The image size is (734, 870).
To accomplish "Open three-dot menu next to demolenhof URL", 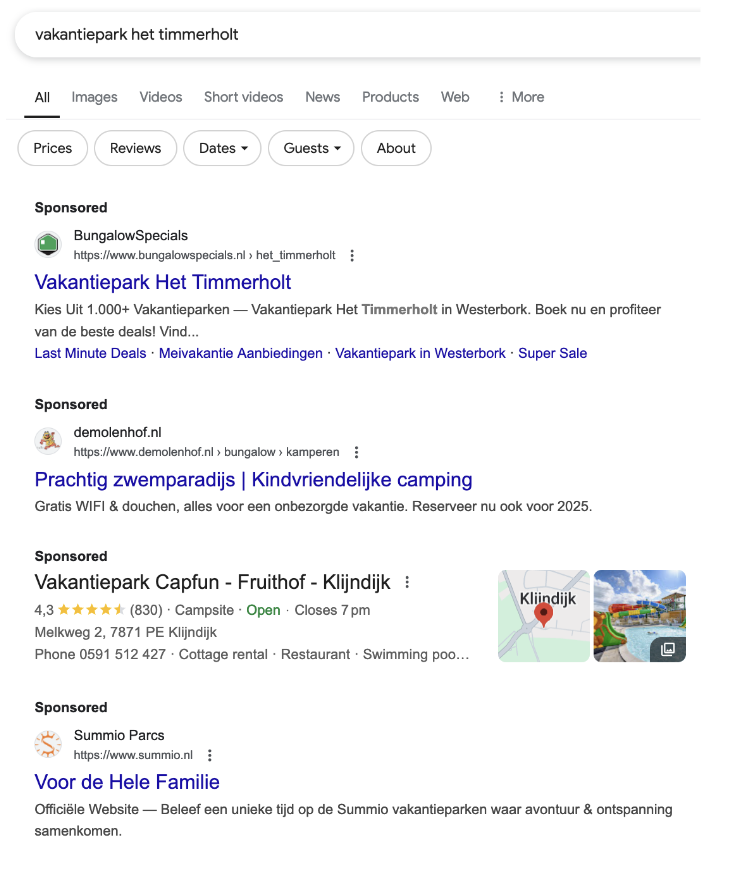I will coord(356,452).
